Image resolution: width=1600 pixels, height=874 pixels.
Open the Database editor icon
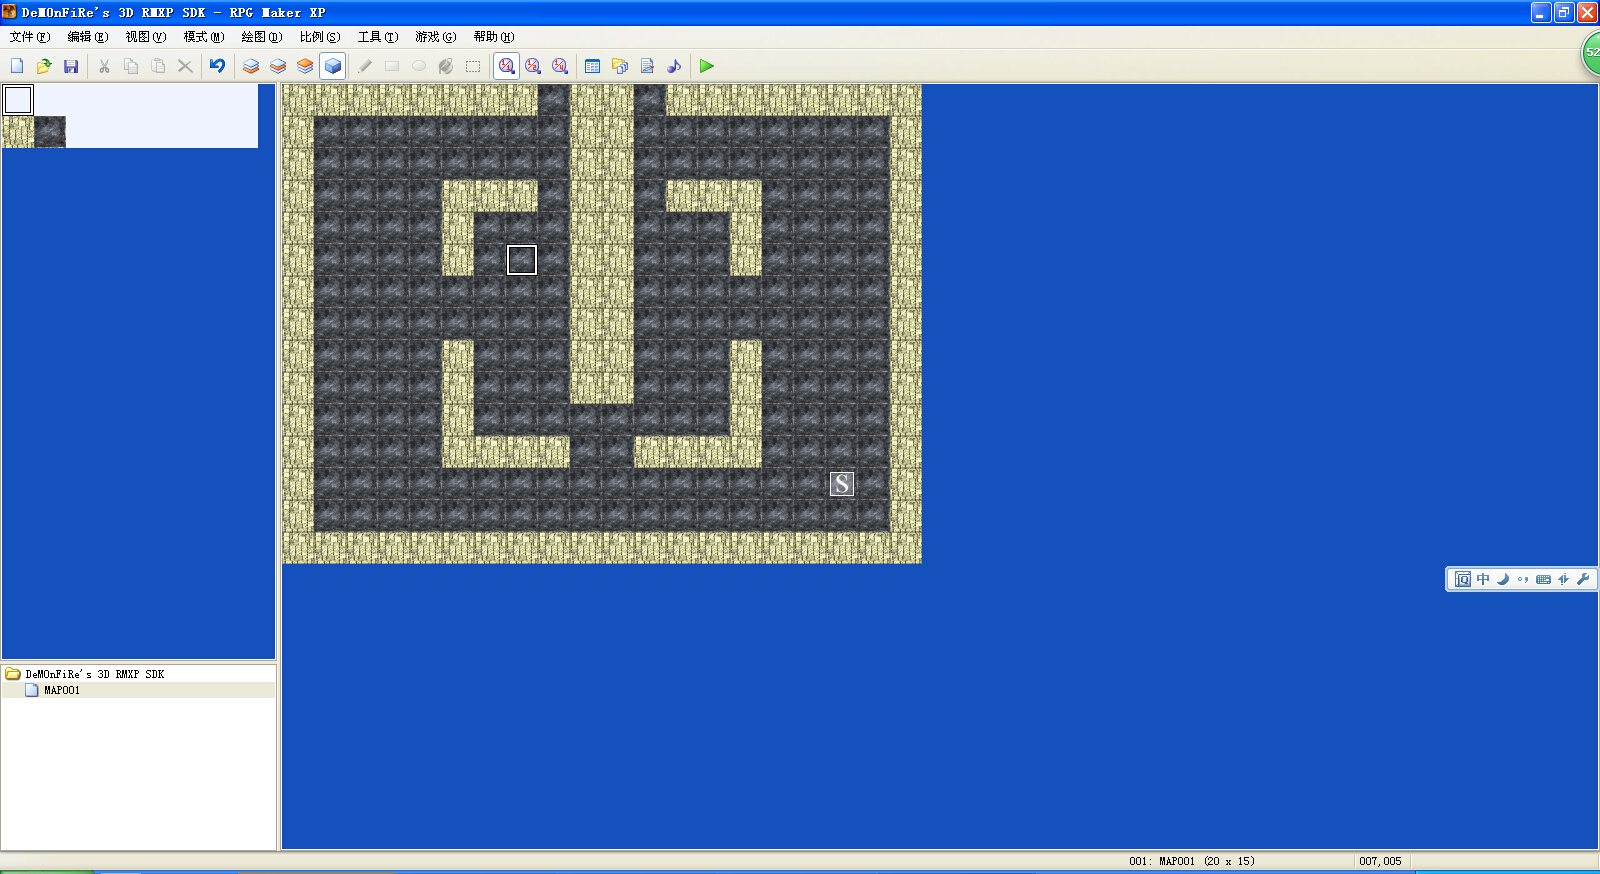(x=593, y=66)
